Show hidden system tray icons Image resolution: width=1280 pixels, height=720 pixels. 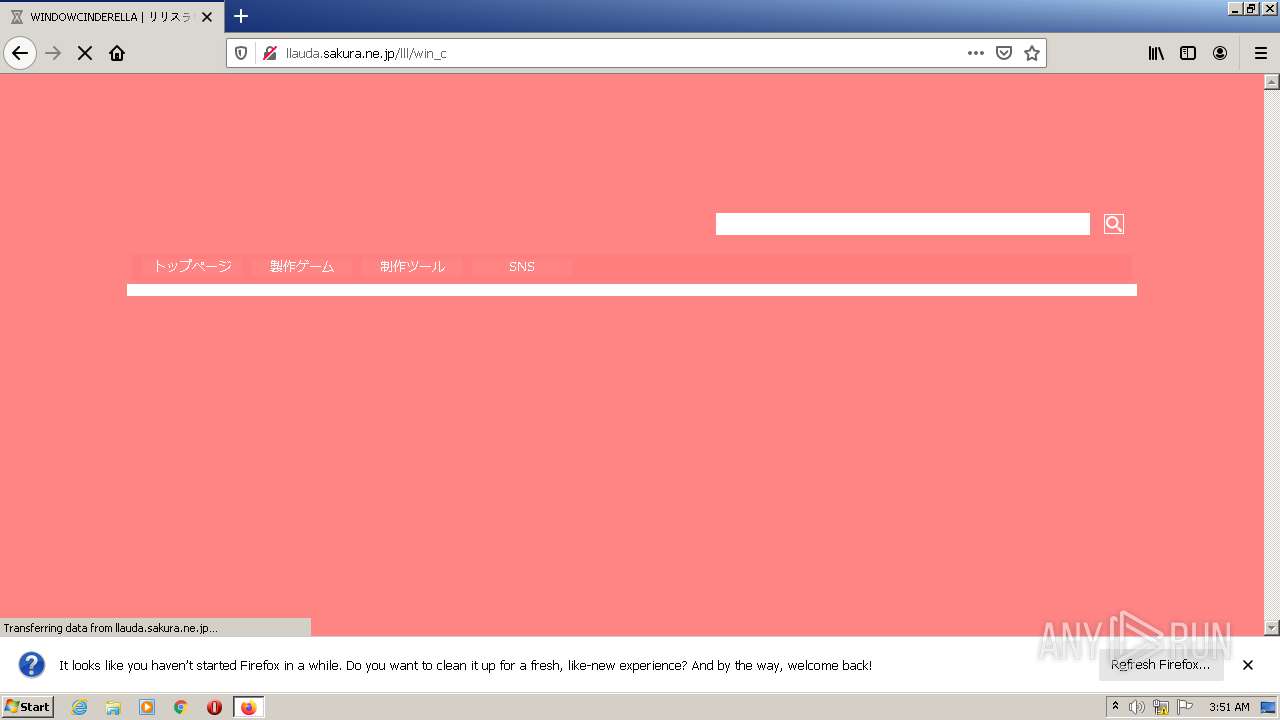(x=1116, y=707)
